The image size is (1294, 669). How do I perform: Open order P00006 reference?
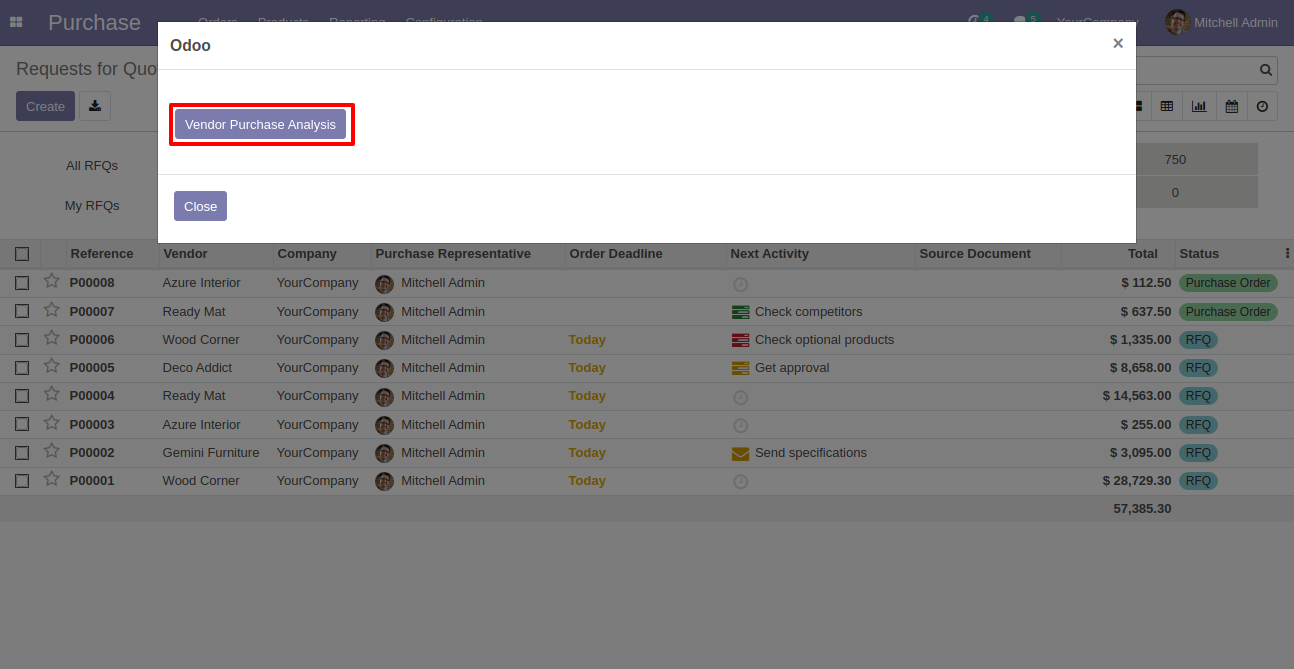(92, 340)
